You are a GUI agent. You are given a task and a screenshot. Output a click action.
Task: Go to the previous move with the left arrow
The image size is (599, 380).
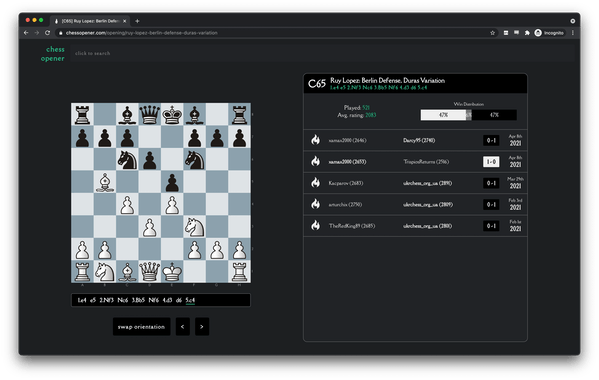183,327
